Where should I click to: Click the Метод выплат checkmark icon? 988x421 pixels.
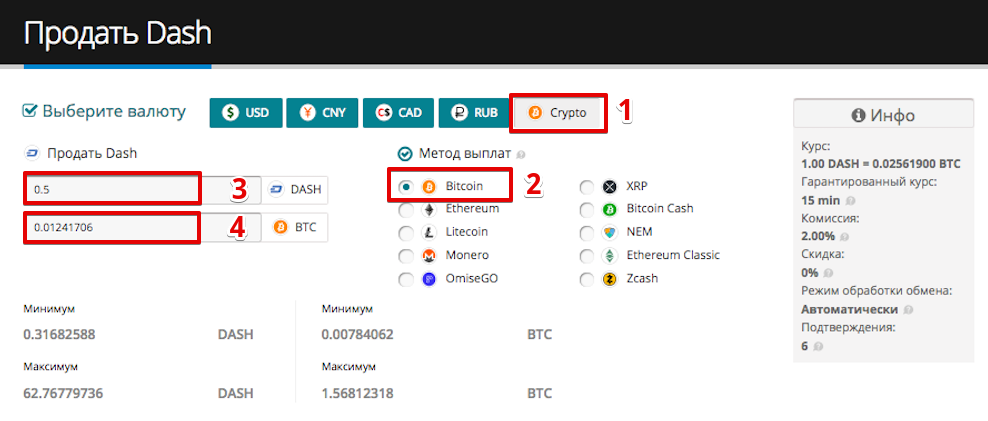click(x=405, y=154)
